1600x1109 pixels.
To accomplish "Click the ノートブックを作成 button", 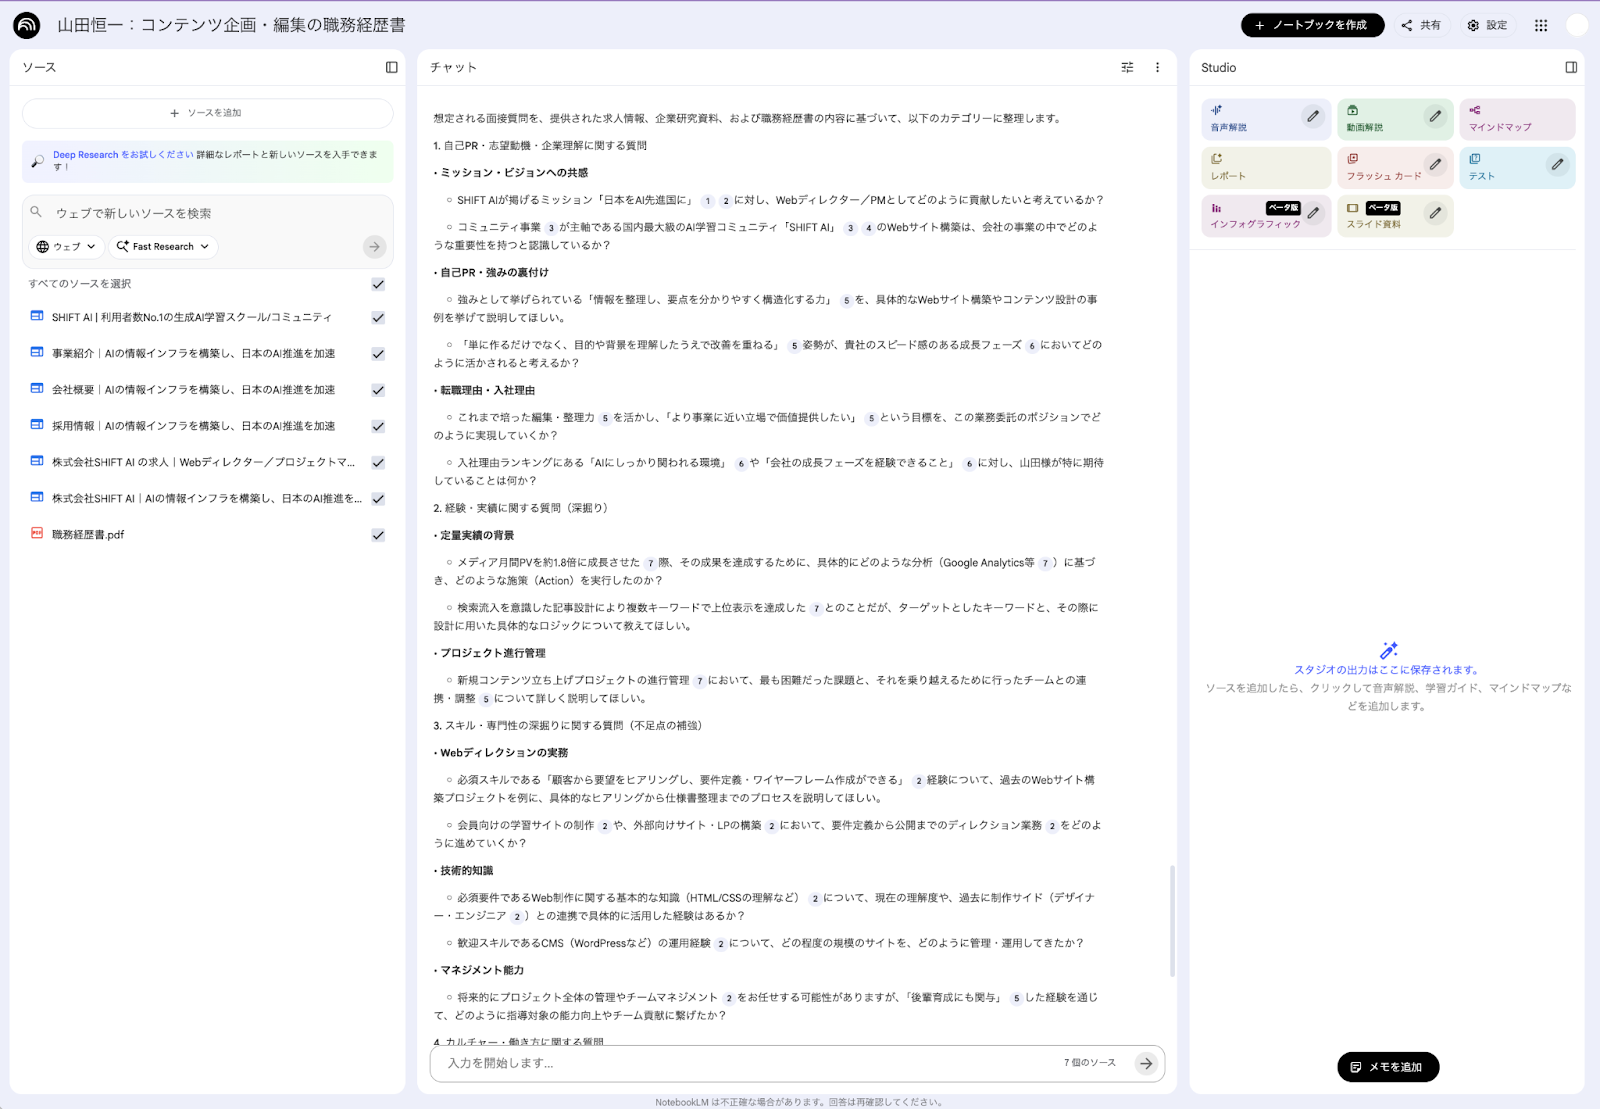I will click(x=1312, y=25).
